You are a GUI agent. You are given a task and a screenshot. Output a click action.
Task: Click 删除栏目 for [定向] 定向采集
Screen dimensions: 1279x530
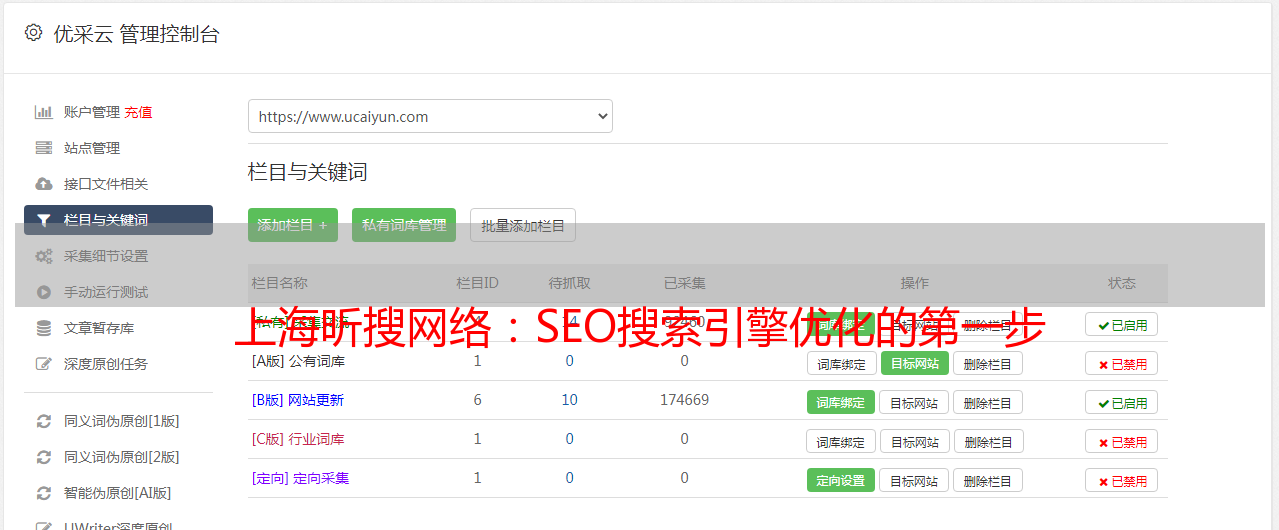point(987,480)
